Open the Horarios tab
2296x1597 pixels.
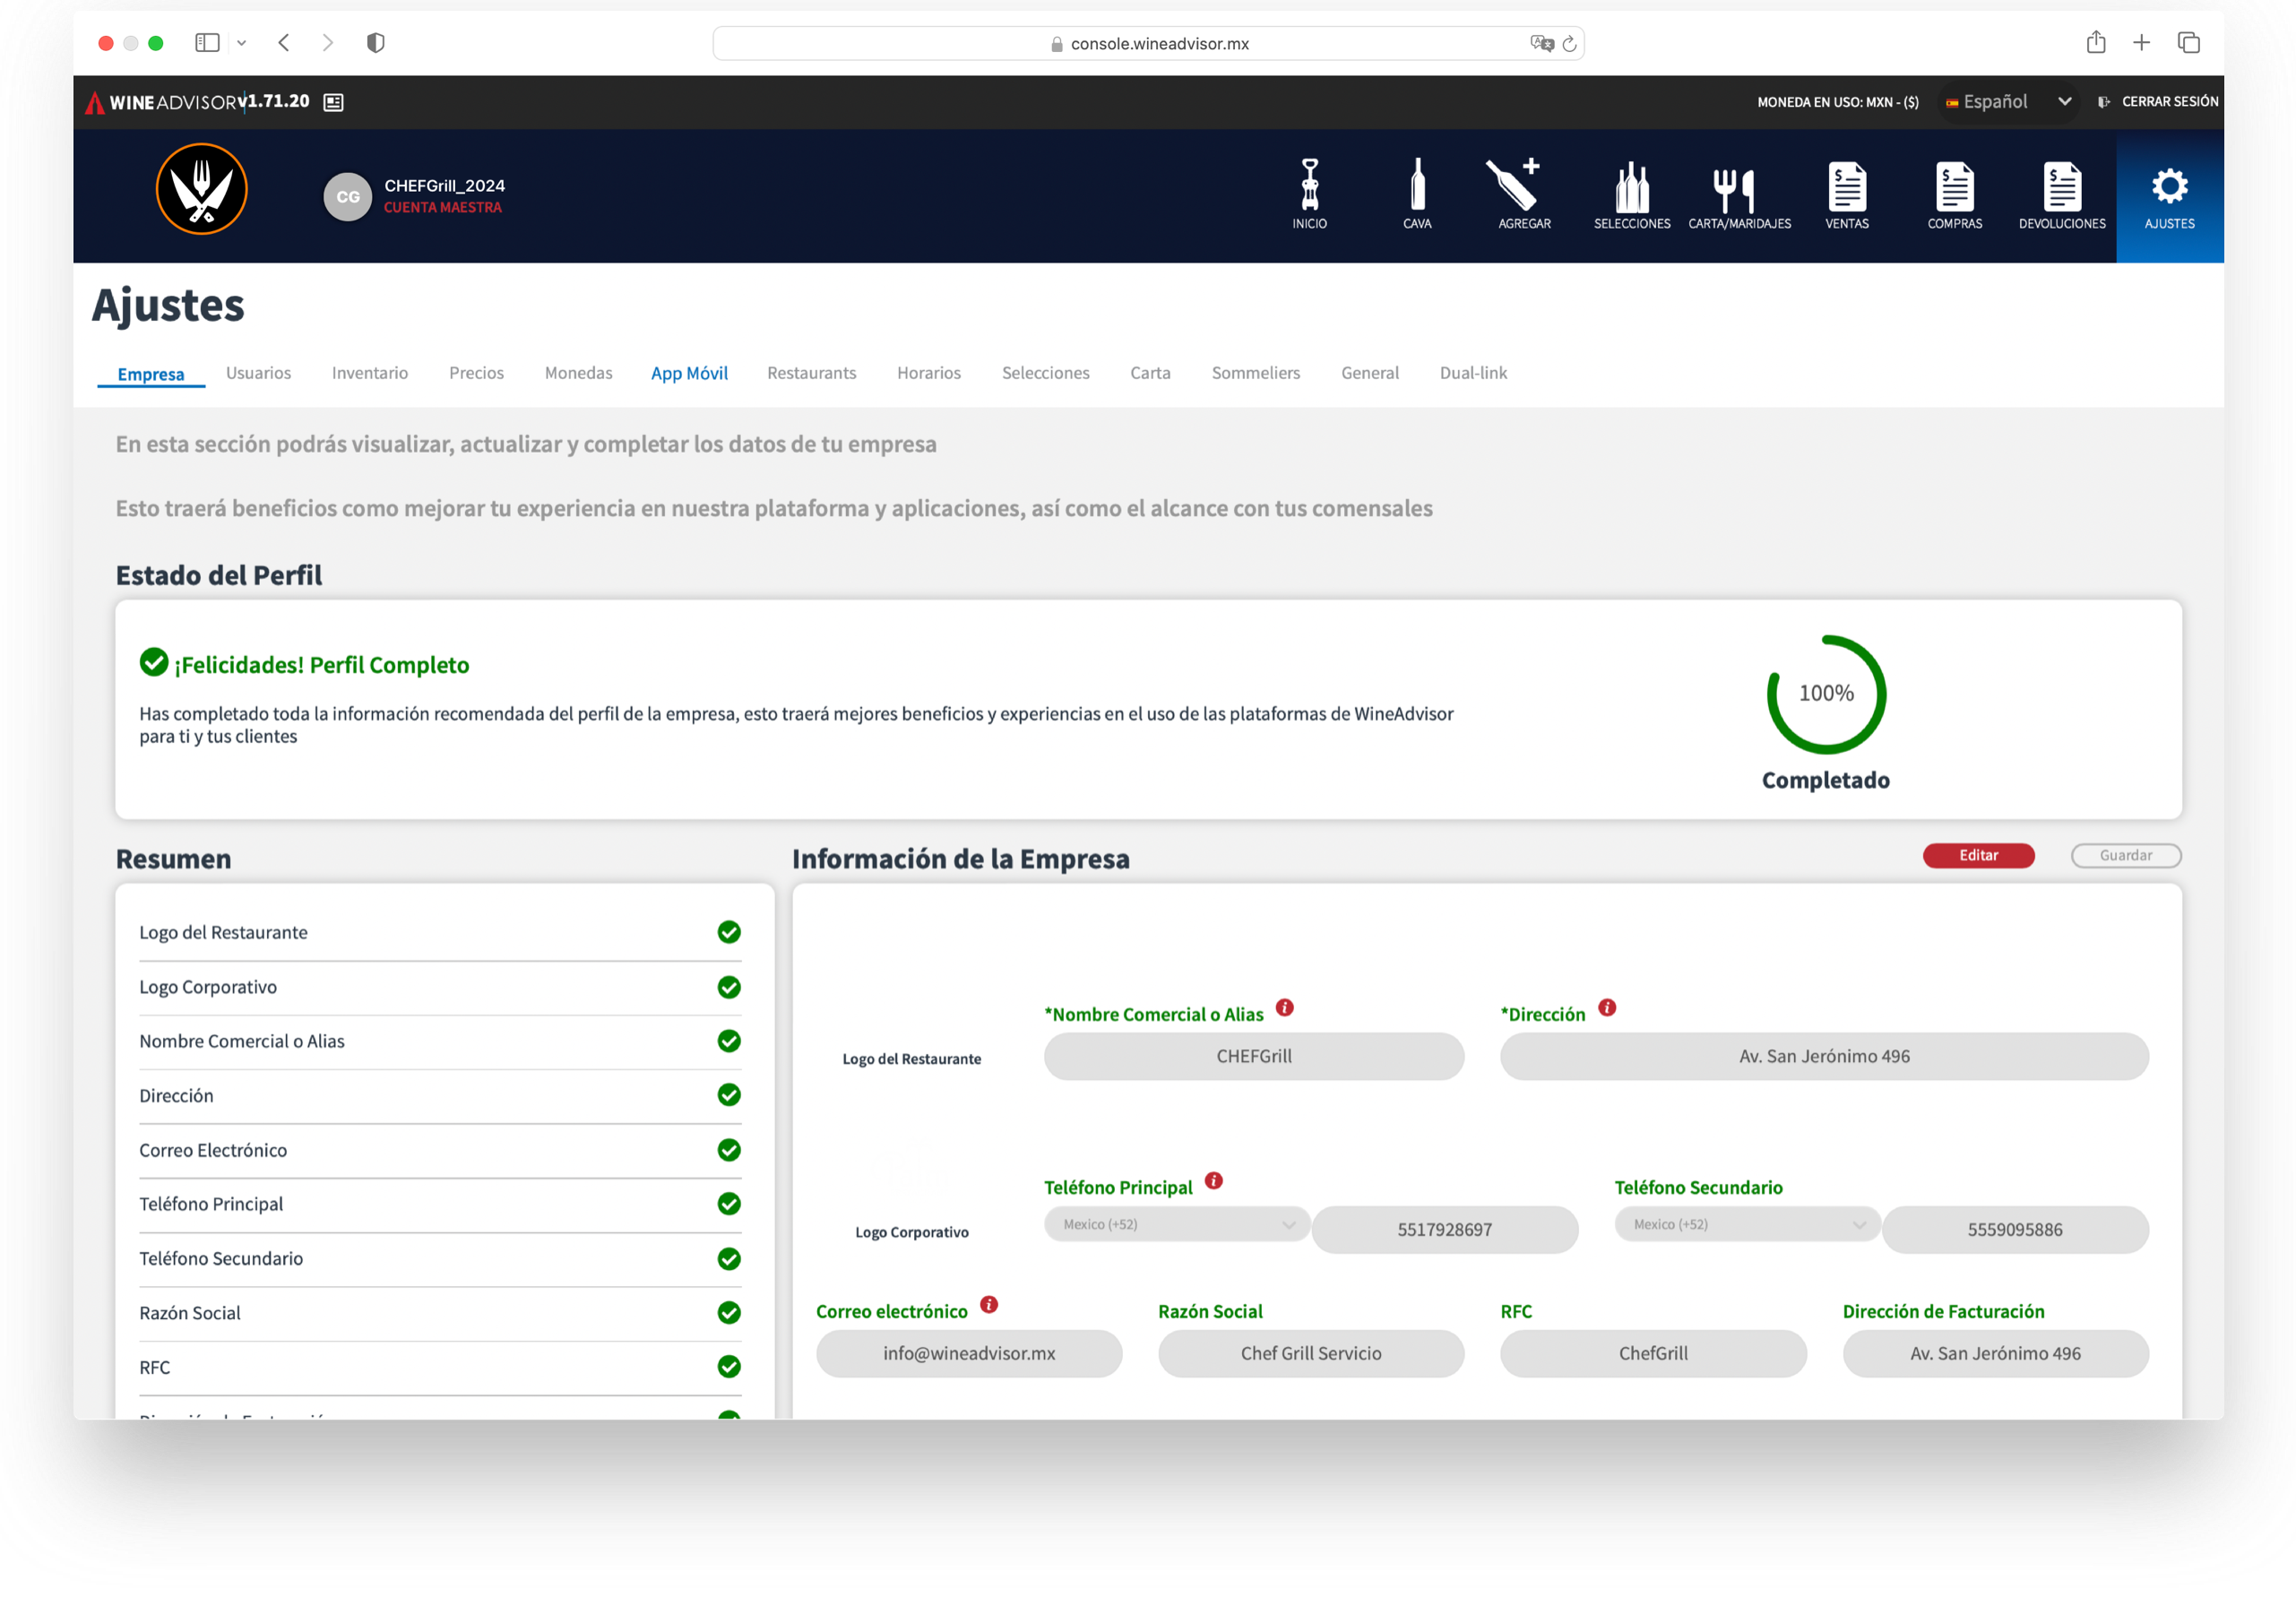pyautogui.click(x=928, y=373)
